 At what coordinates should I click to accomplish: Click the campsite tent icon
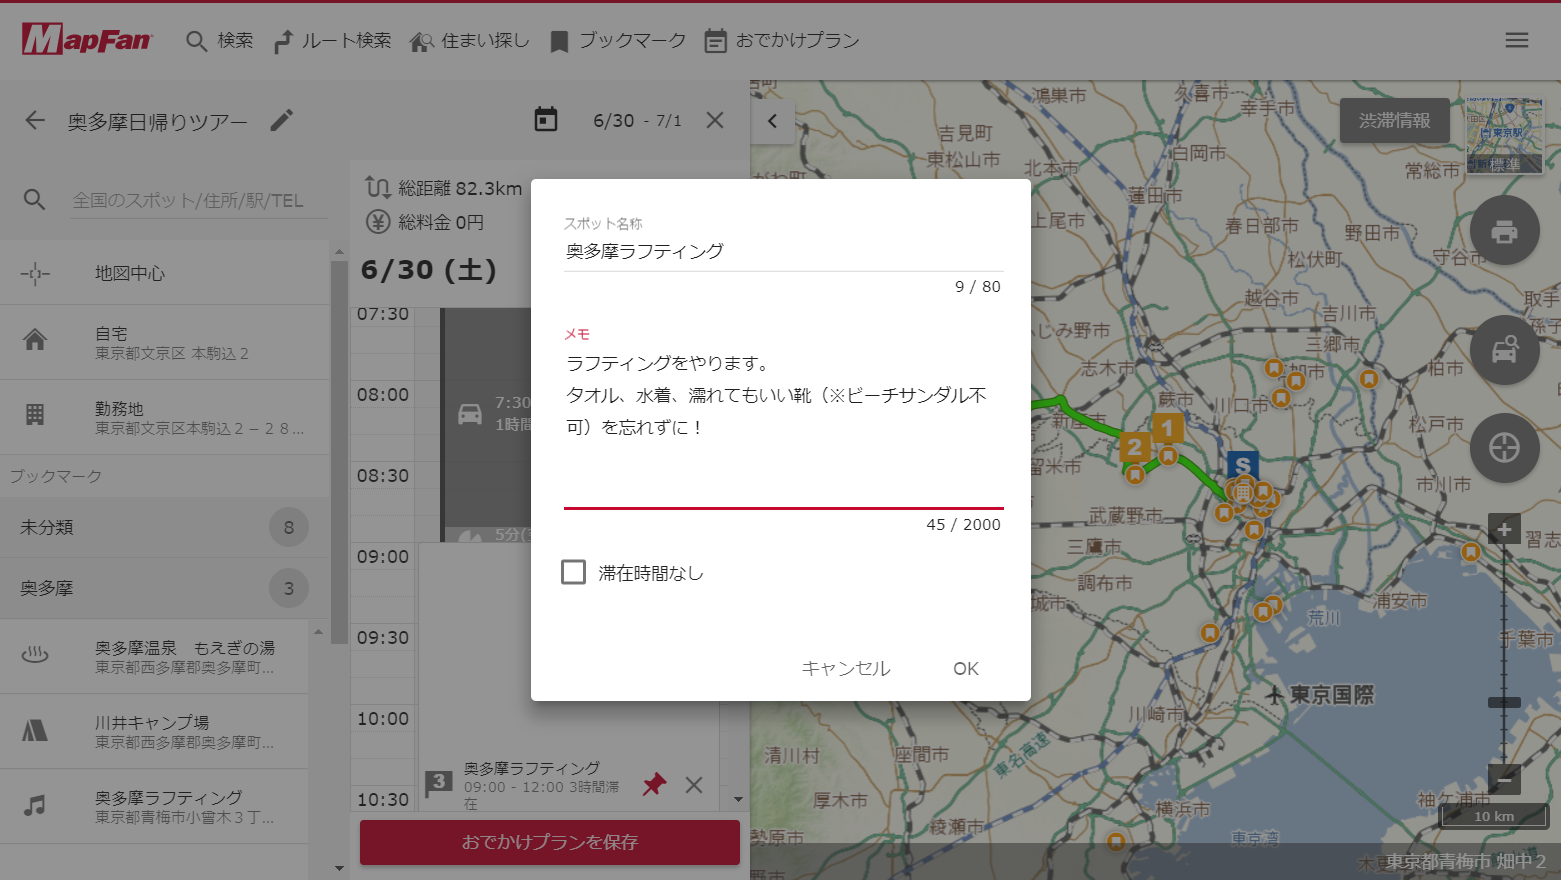click(x=35, y=731)
